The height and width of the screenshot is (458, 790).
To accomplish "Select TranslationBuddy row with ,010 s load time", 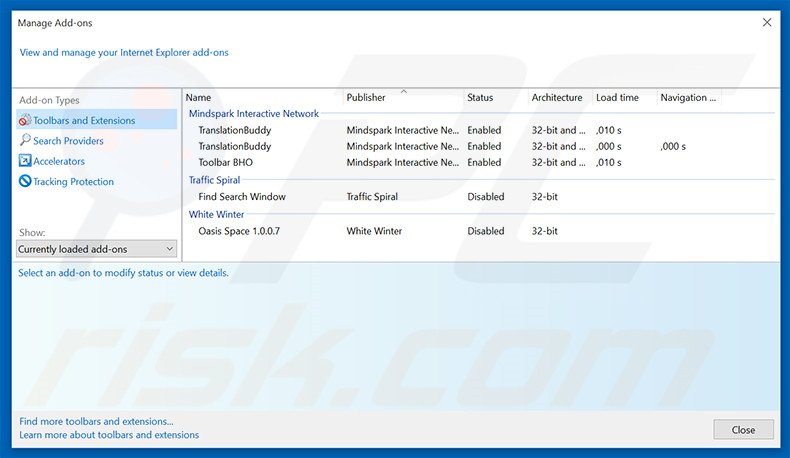I will click(479, 130).
